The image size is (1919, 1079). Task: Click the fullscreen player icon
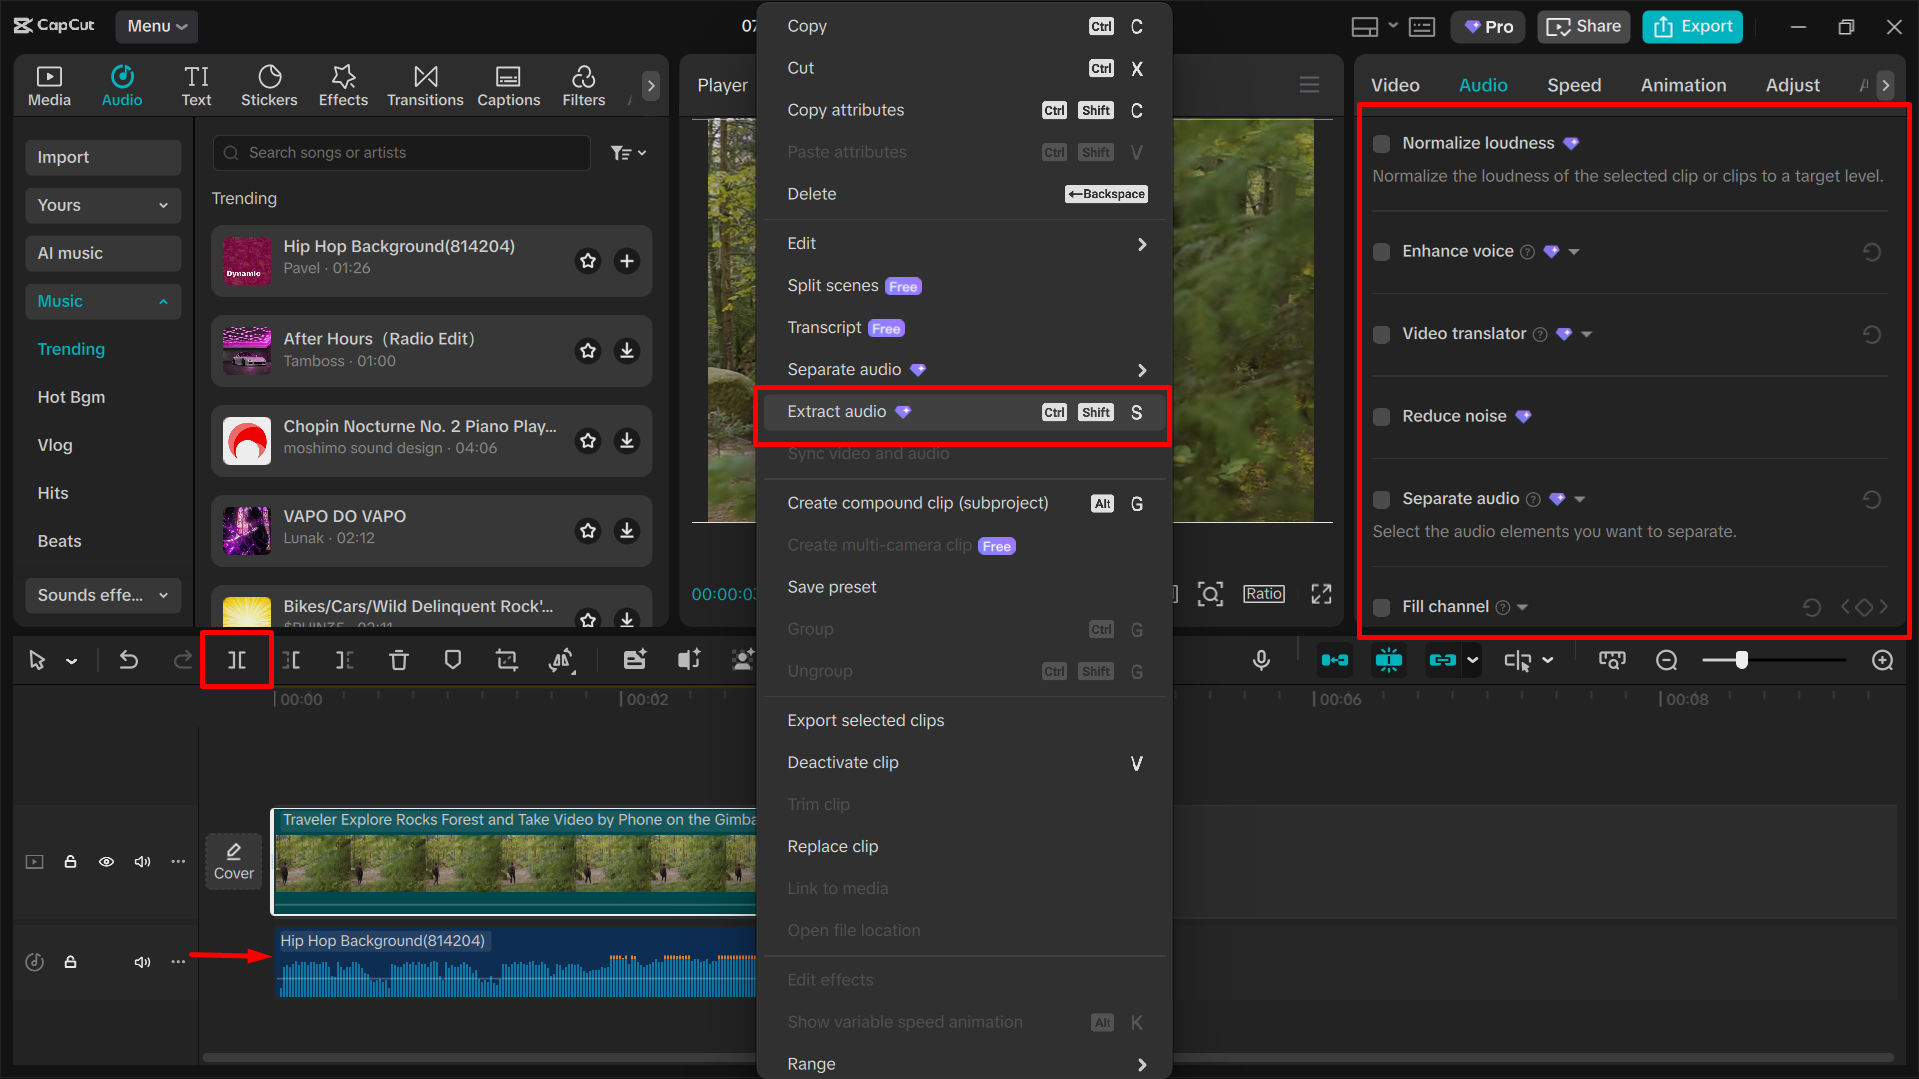tap(1321, 594)
